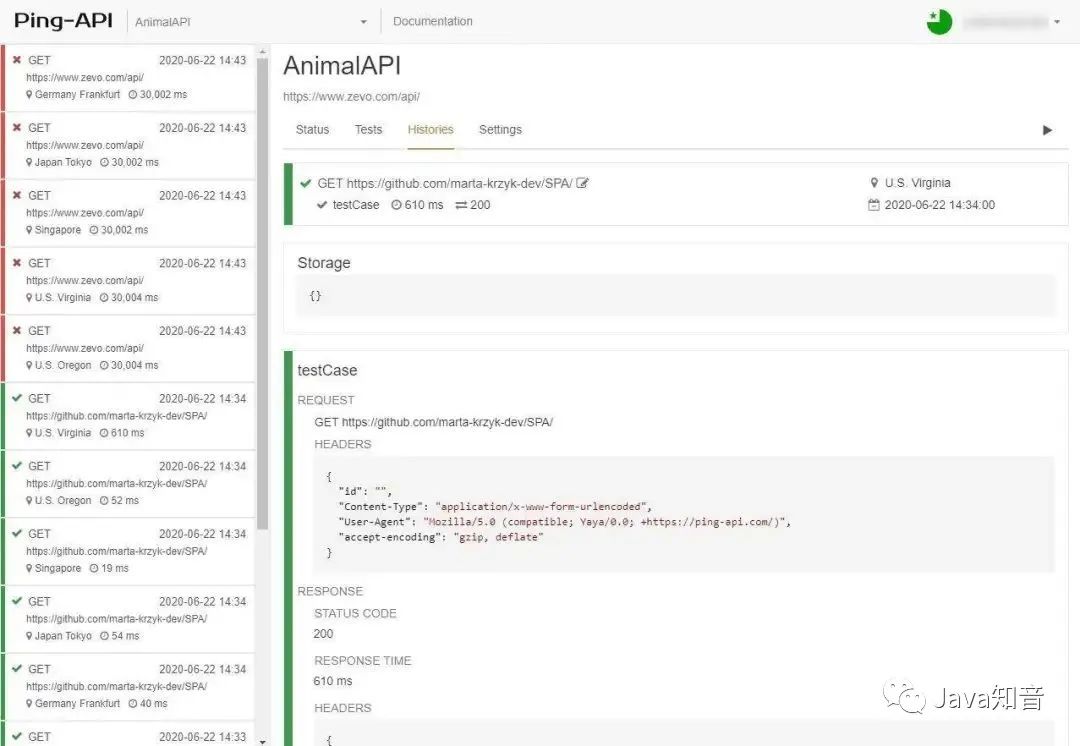
Task: Click the green checkmark on the Singapore 19 ms entry
Action: [x=16, y=534]
